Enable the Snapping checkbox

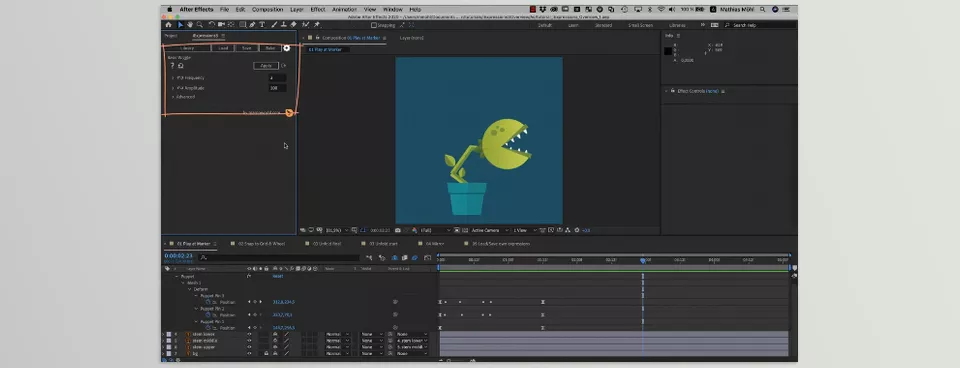coord(373,25)
